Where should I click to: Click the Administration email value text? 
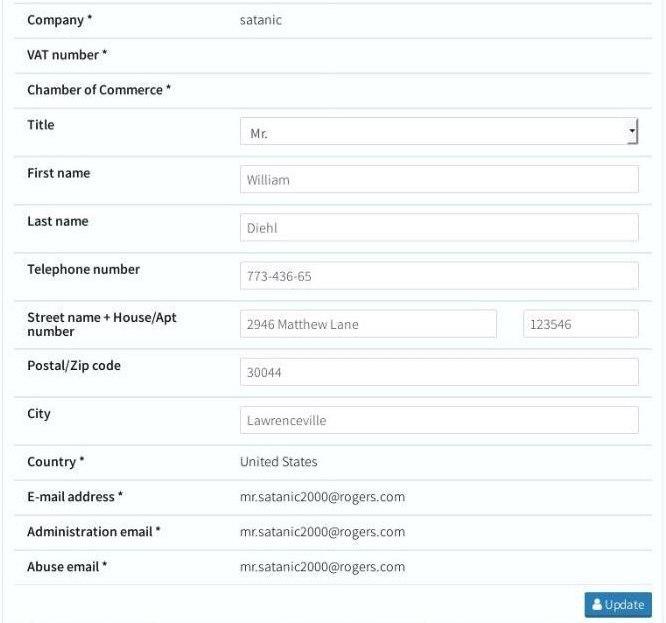point(322,532)
